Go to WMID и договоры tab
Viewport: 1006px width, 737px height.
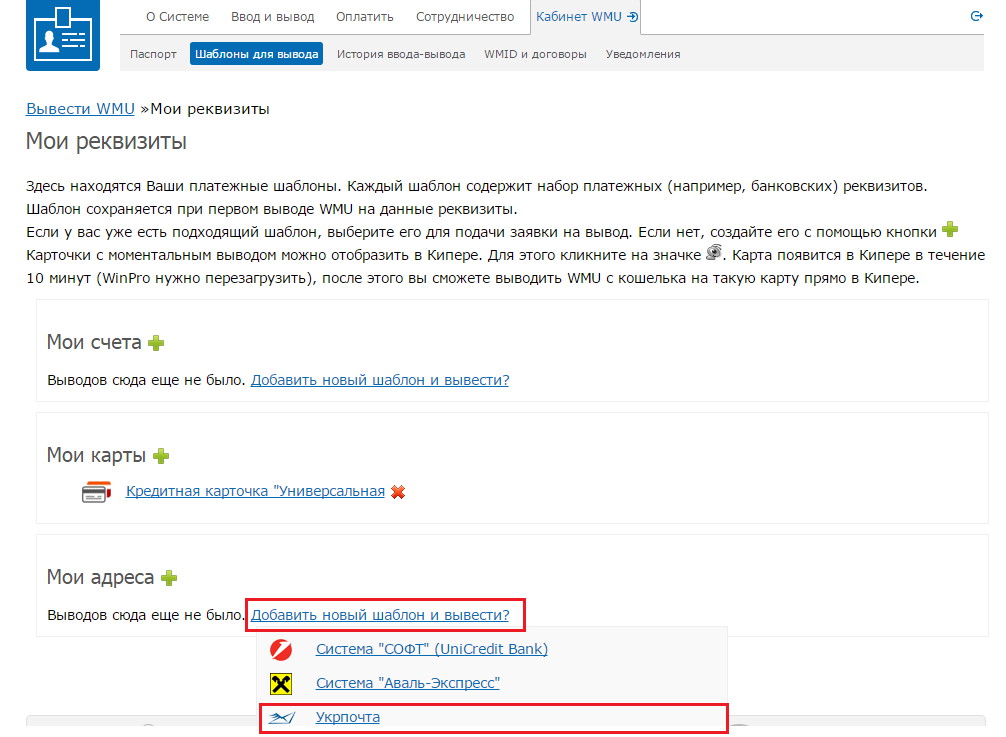[535, 54]
